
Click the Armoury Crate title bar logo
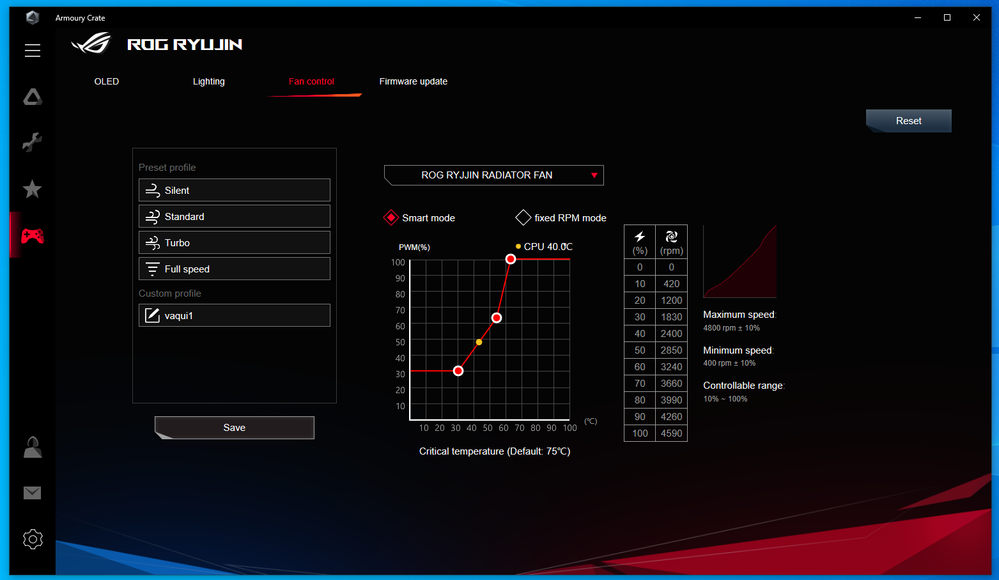pyautogui.click(x=32, y=17)
